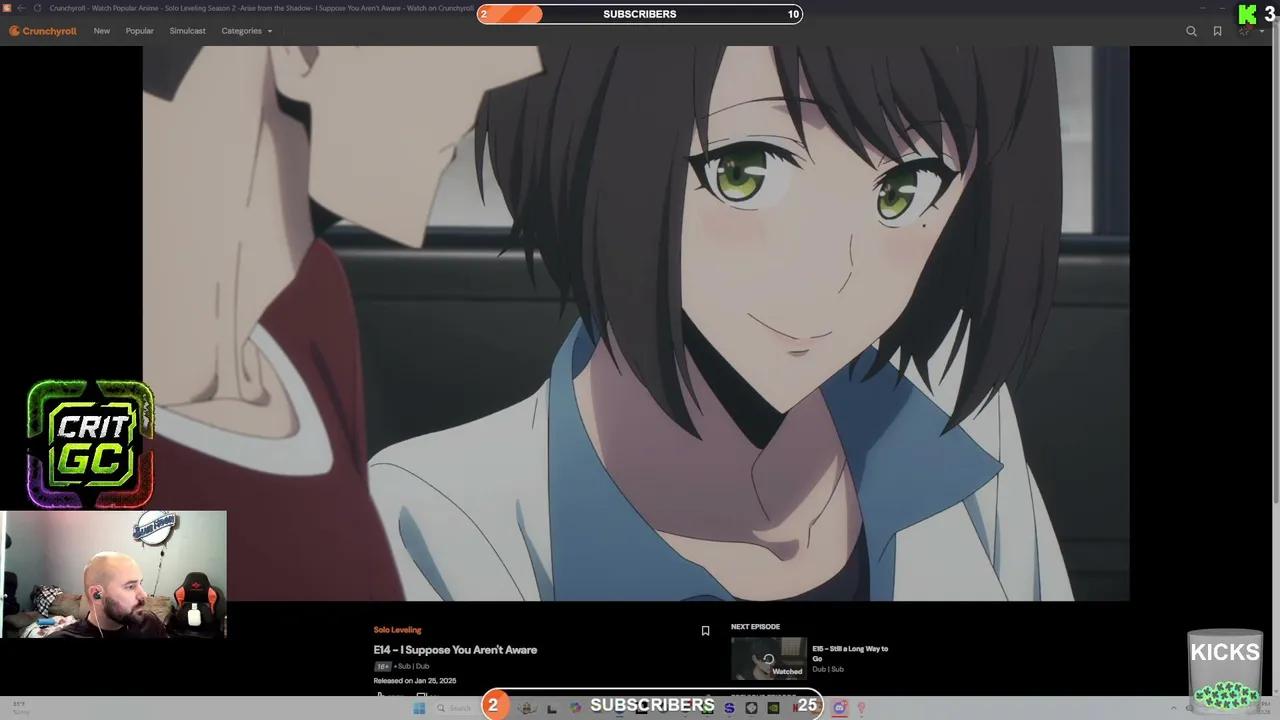Reload the page with the browser refresh icon
Screen dimensions: 1280x720
[x=38, y=8]
